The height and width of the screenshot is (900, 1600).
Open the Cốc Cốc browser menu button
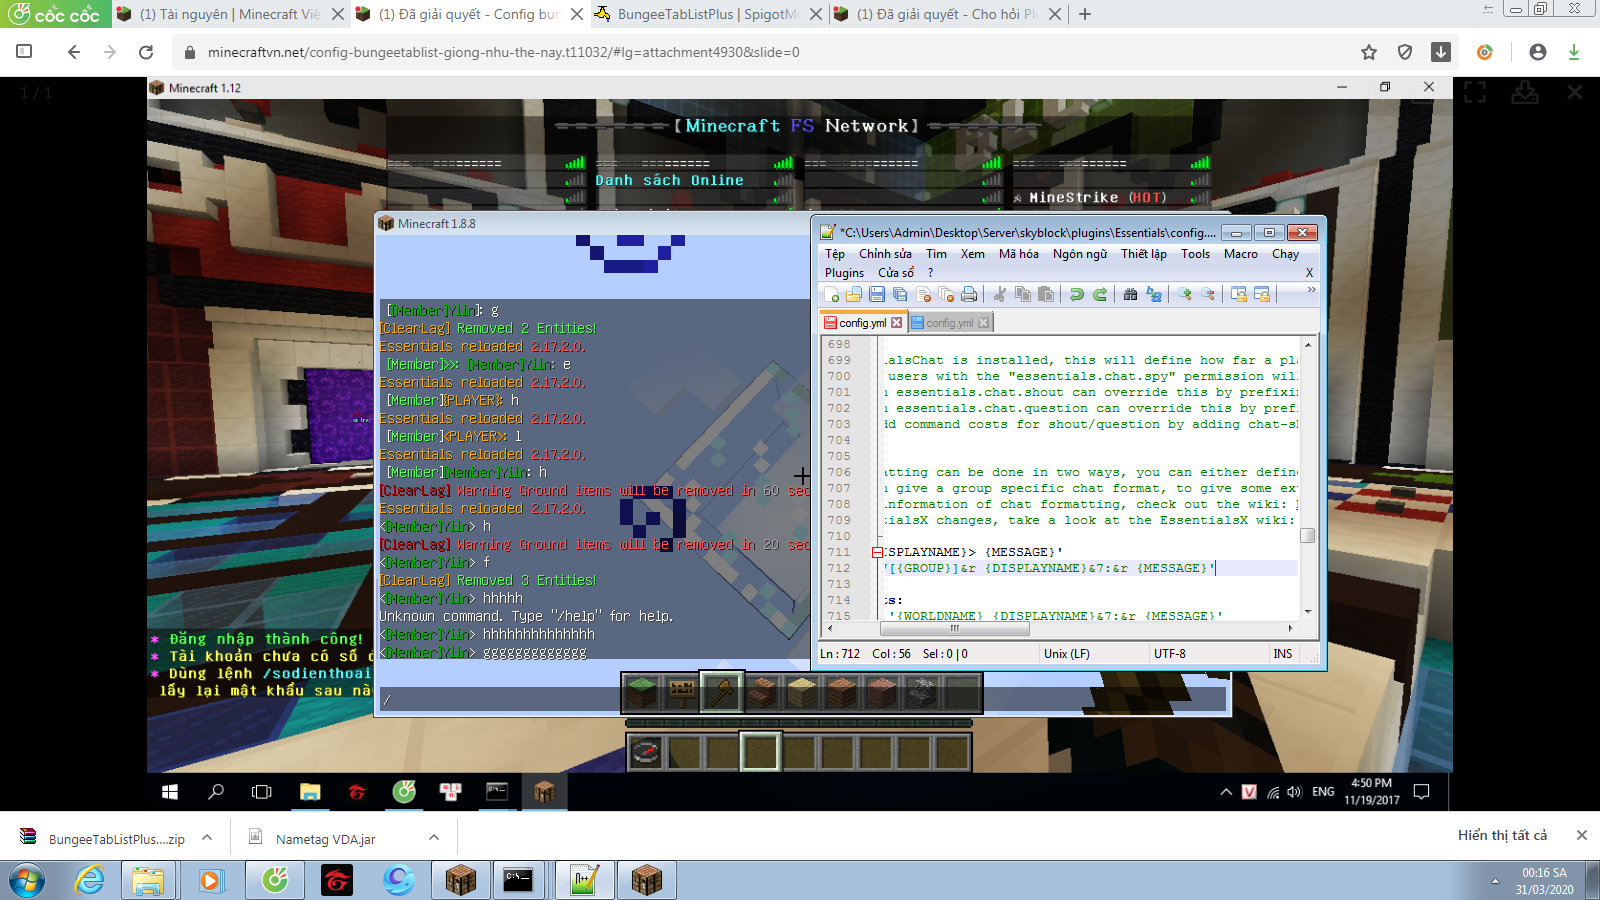(56, 14)
